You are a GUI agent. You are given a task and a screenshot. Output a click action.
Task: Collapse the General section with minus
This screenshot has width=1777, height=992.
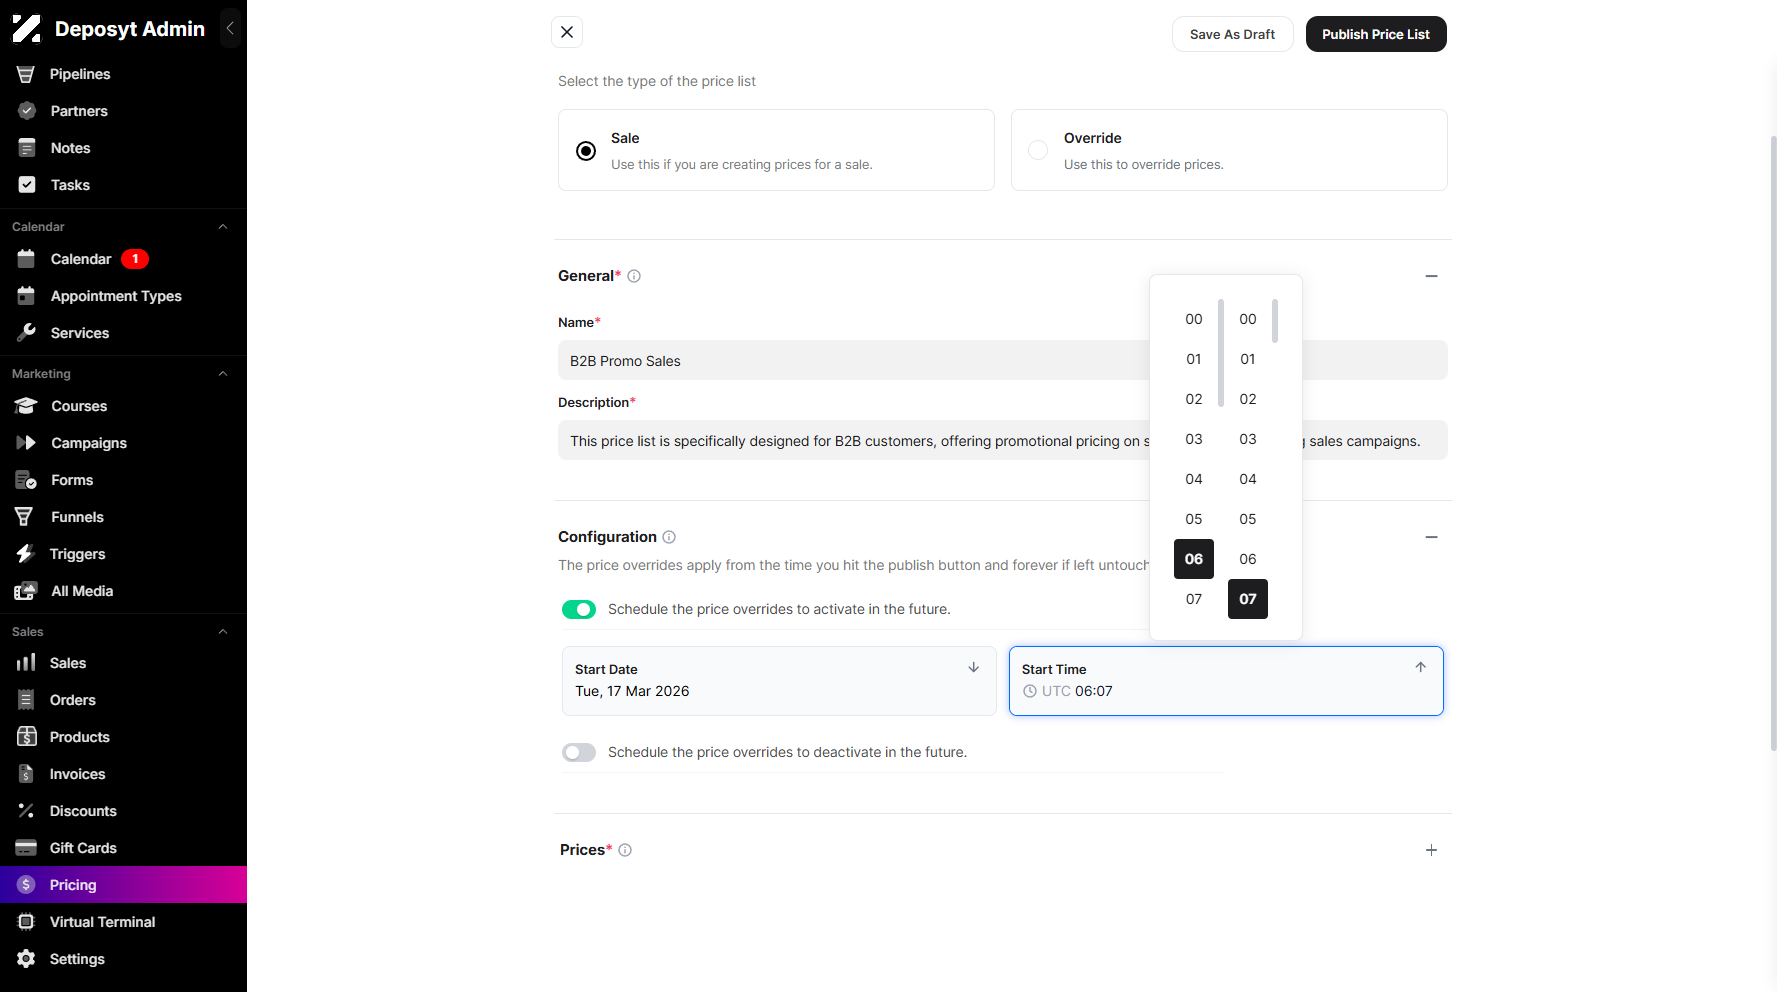1431,276
